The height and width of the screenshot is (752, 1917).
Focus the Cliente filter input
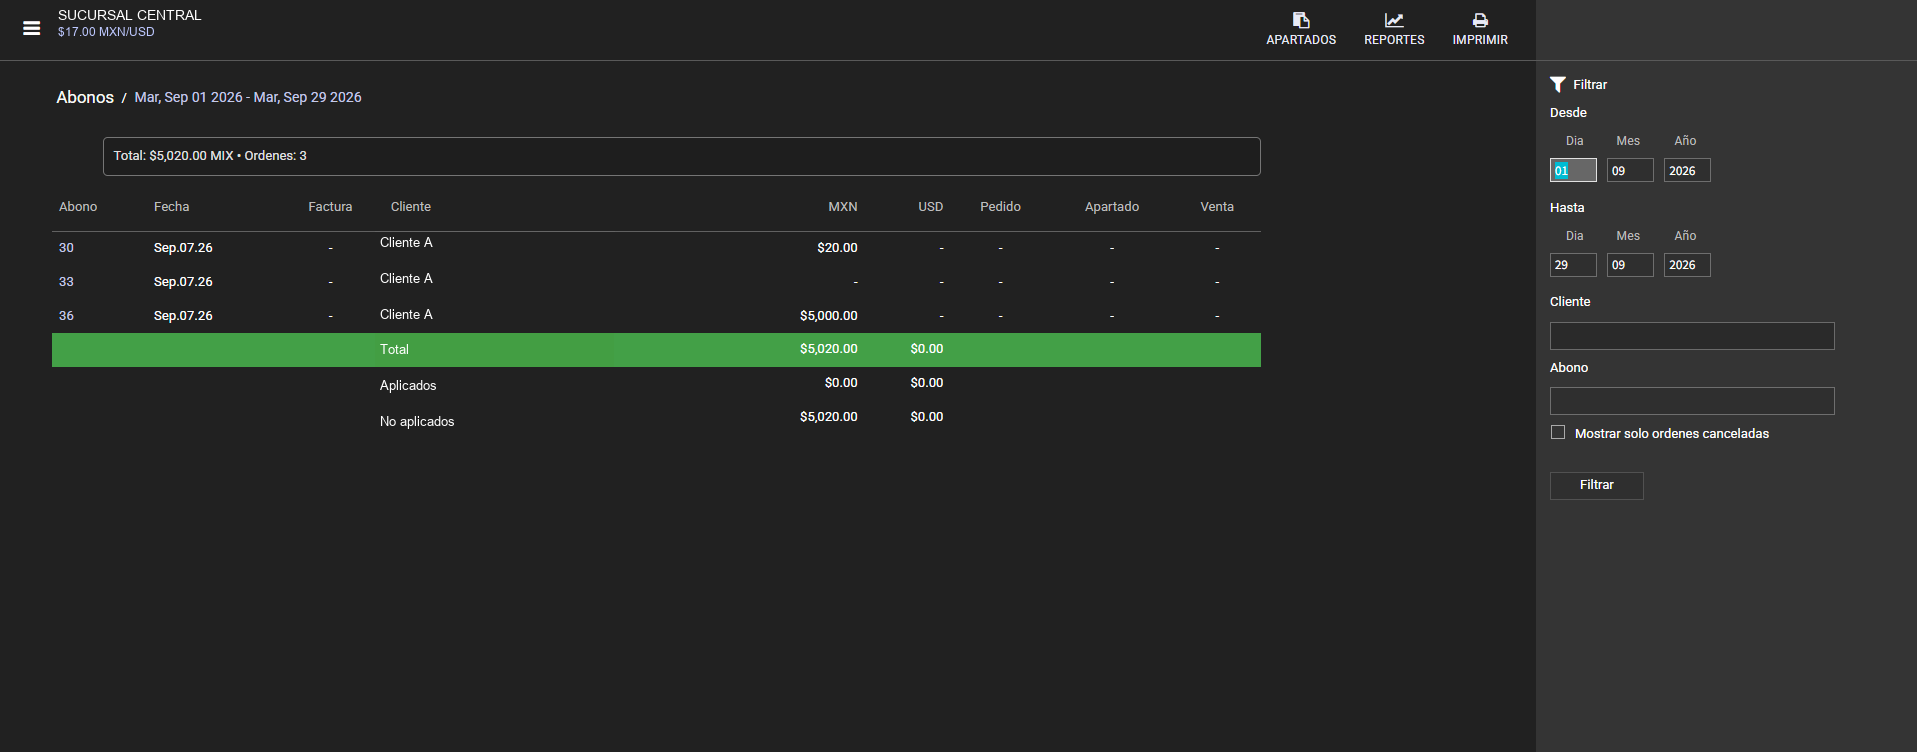point(1692,336)
